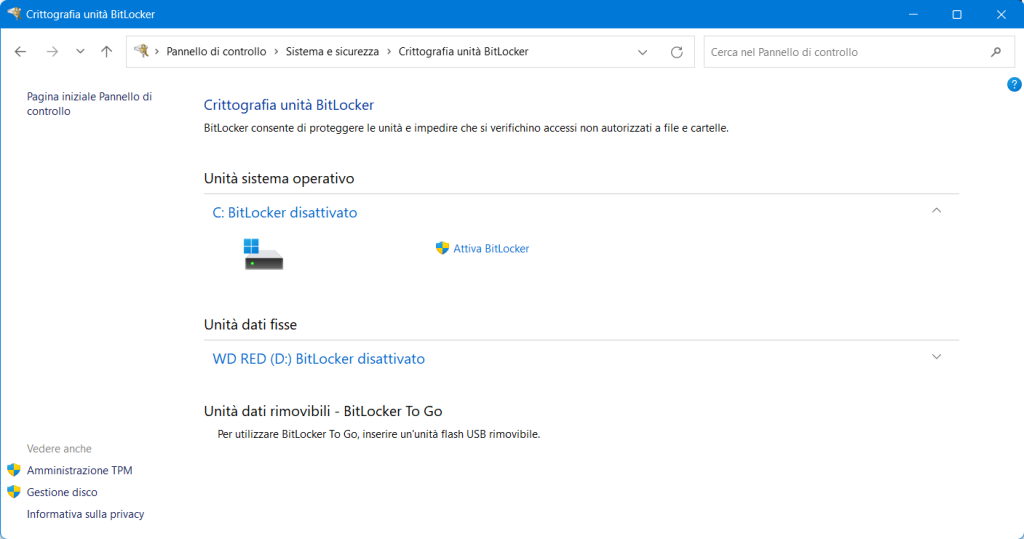Image resolution: width=1024 pixels, height=539 pixels.
Task: Click the up one level arrow
Action: click(x=107, y=52)
